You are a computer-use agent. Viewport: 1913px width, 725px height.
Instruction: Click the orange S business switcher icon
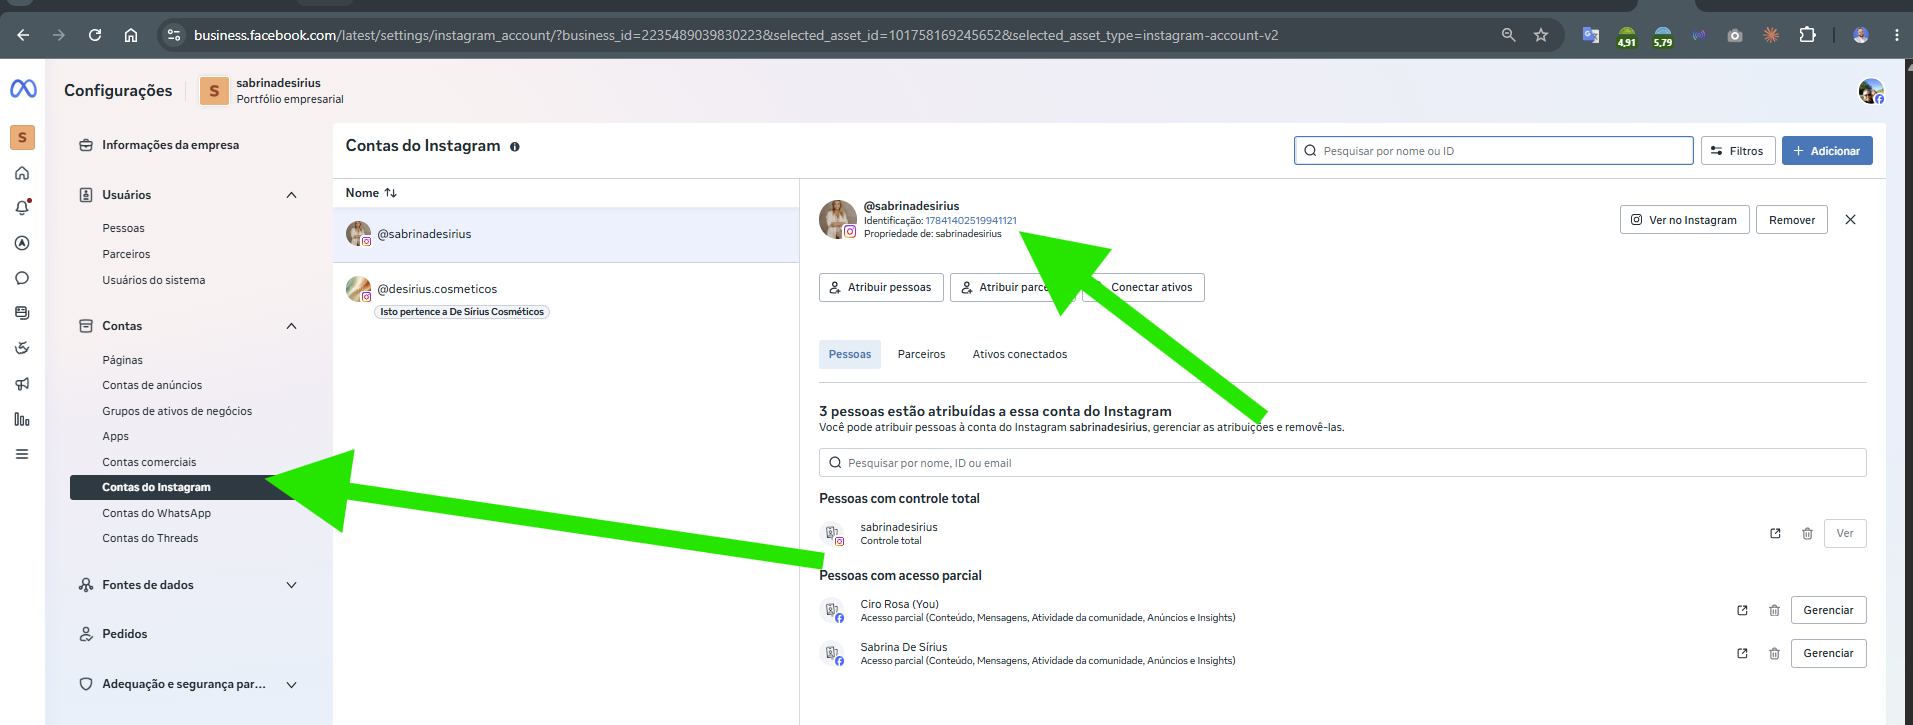pyautogui.click(x=22, y=137)
